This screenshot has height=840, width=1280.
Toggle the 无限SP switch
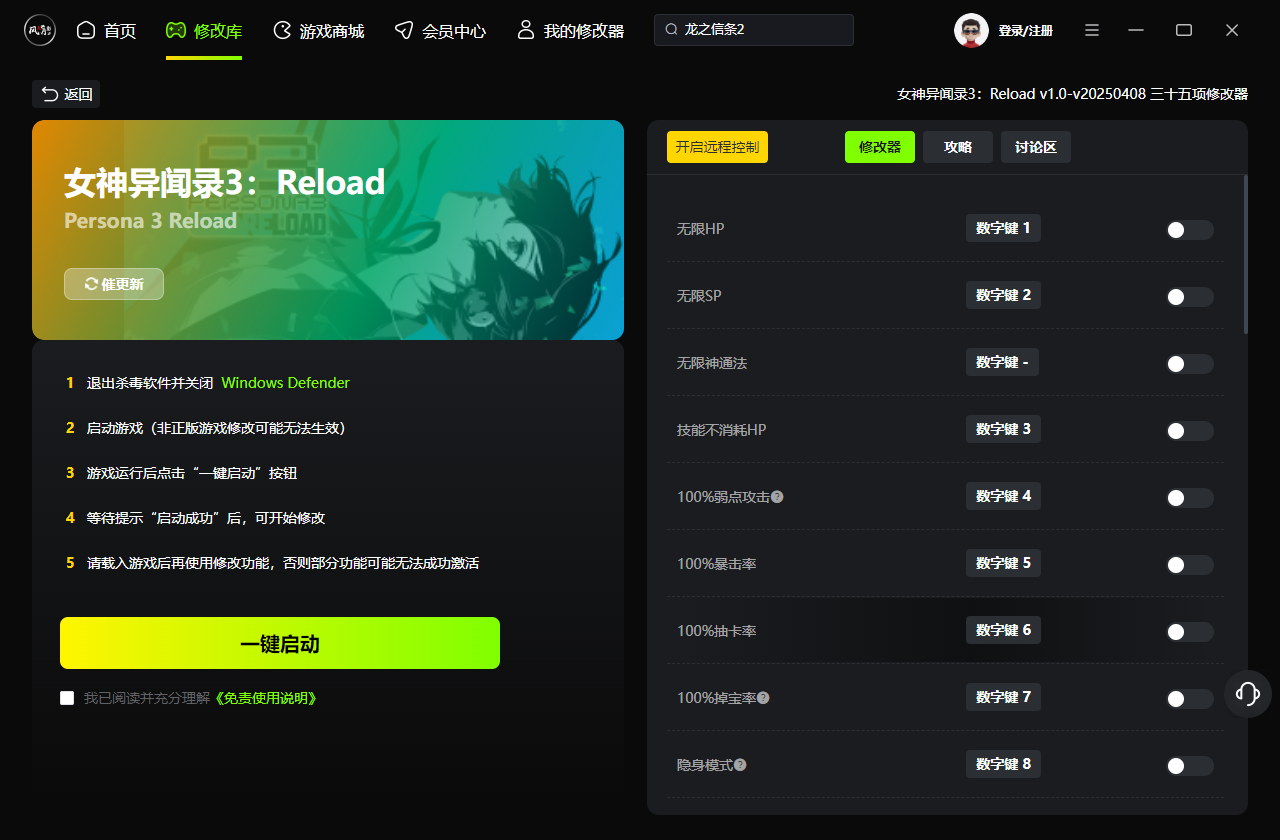1190,297
